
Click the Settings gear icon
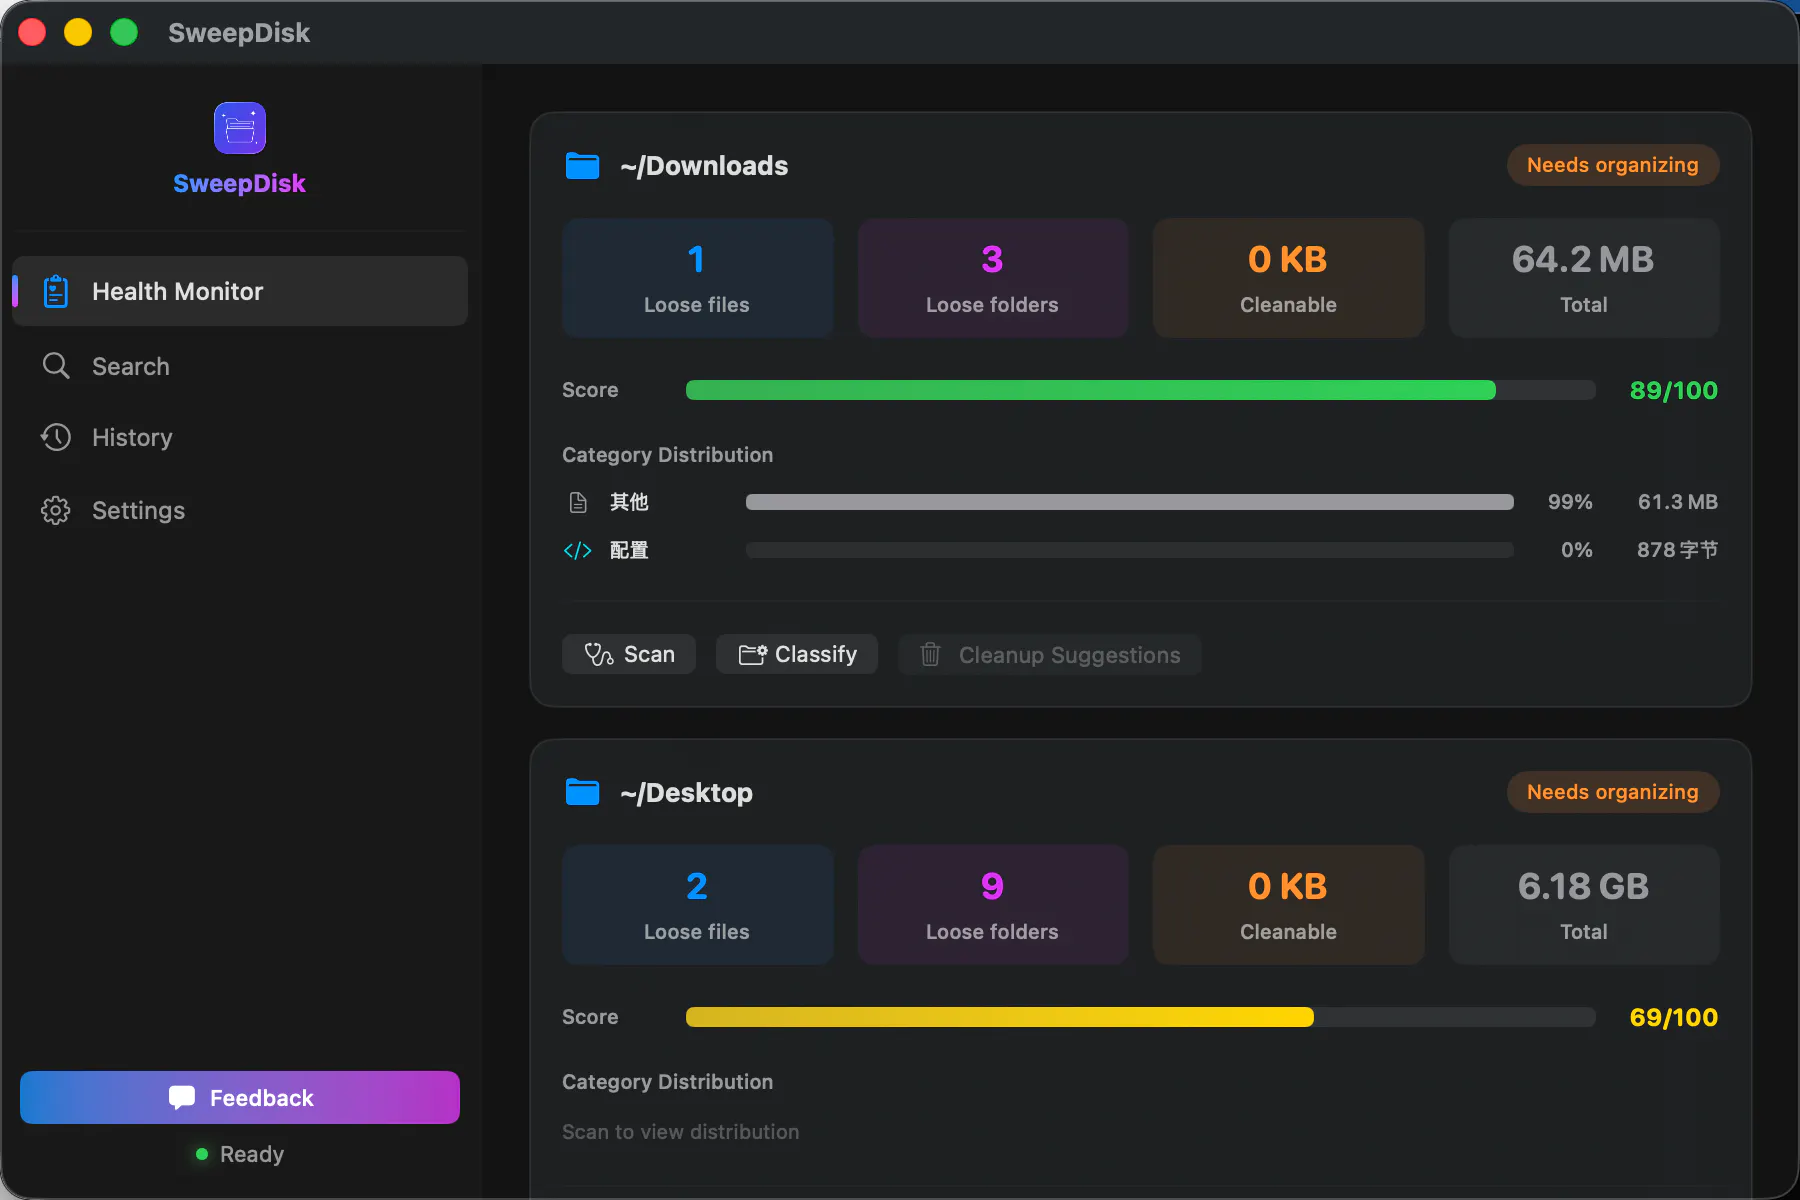pyautogui.click(x=56, y=511)
